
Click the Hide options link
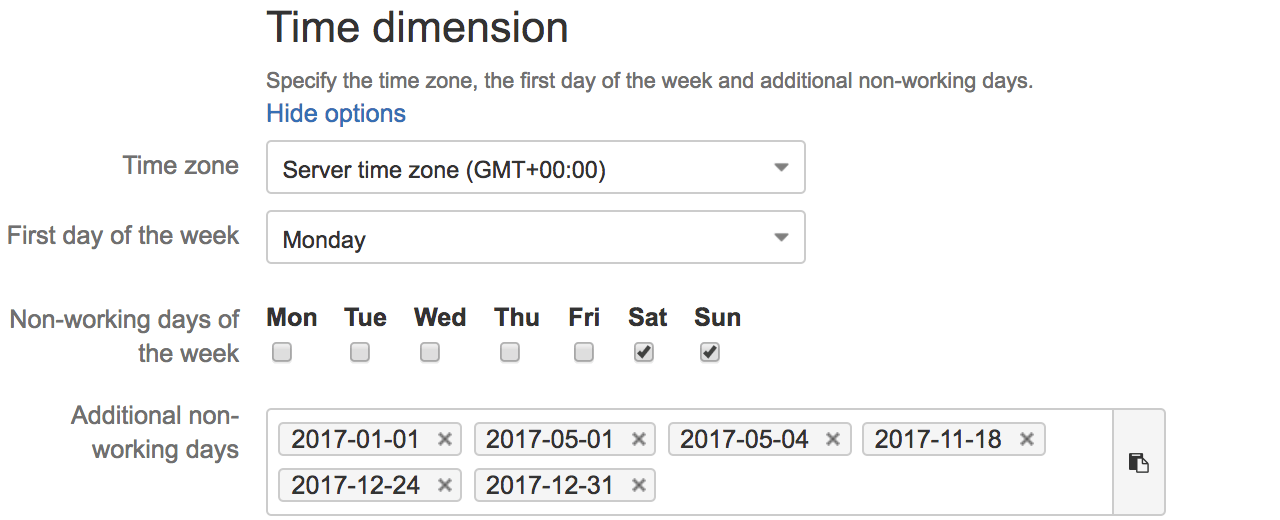[336, 113]
